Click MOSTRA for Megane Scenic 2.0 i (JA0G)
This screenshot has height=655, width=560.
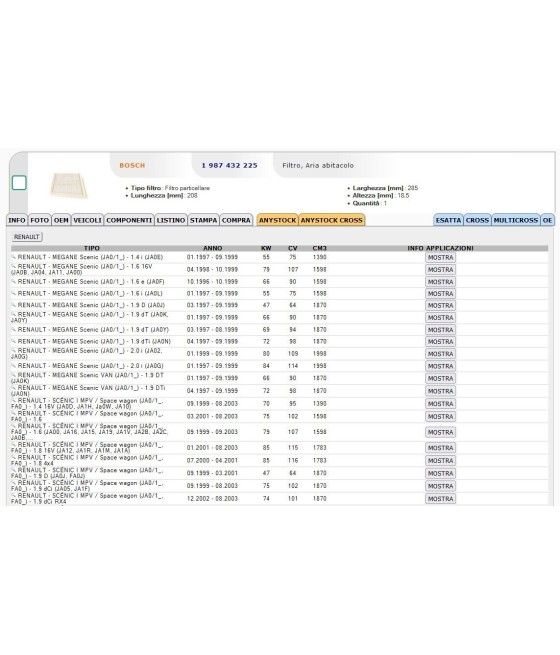440,366
